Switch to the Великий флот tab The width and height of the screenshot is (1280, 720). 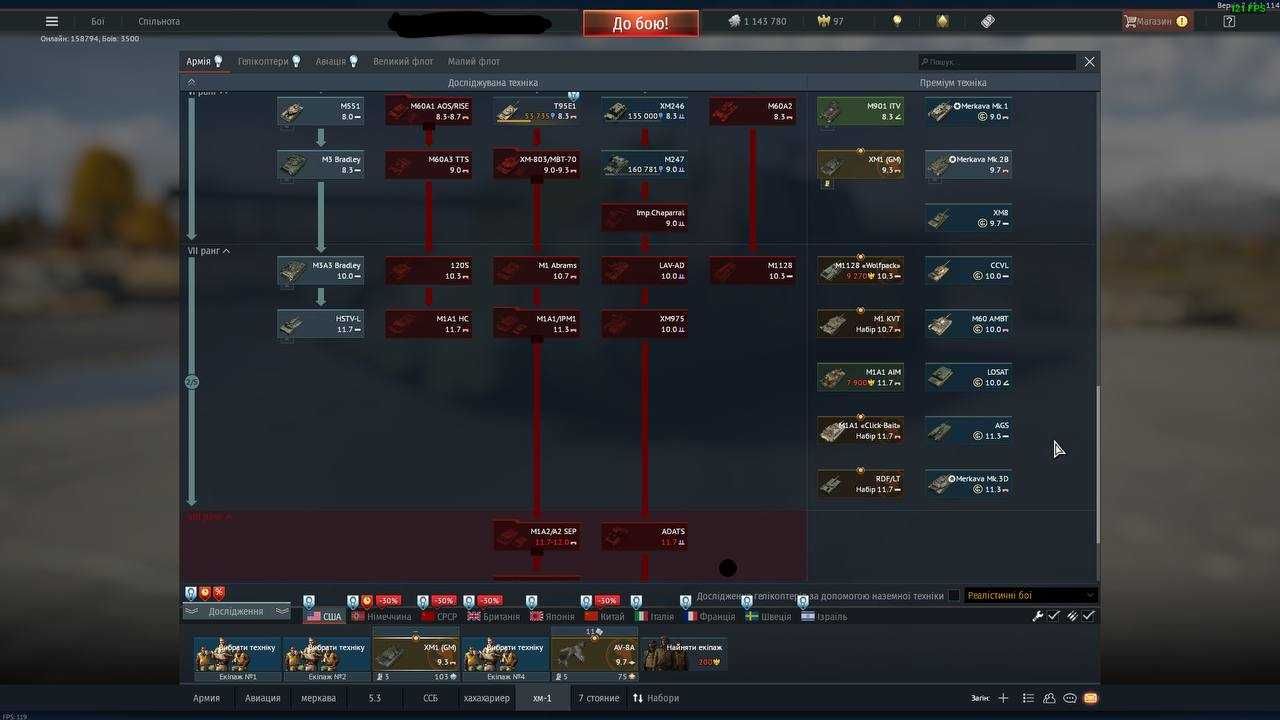click(x=403, y=61)
